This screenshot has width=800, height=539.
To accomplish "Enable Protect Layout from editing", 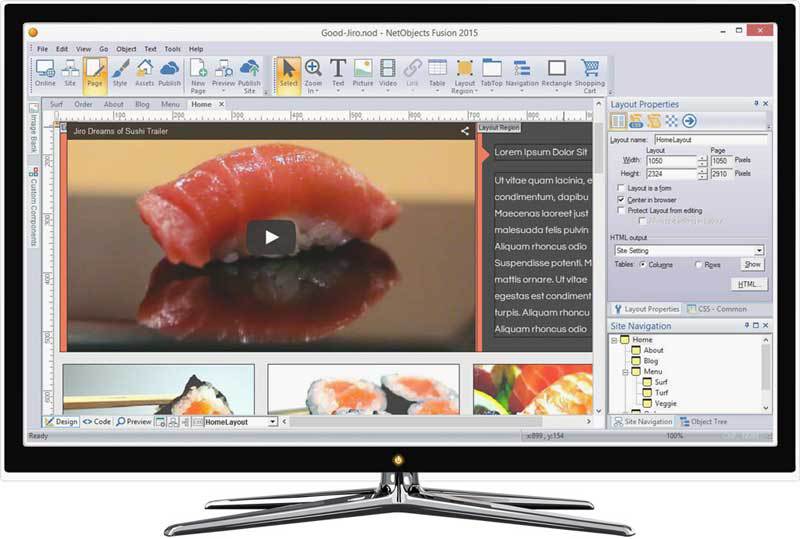I will pyautogui.click(x=621, y=210).
